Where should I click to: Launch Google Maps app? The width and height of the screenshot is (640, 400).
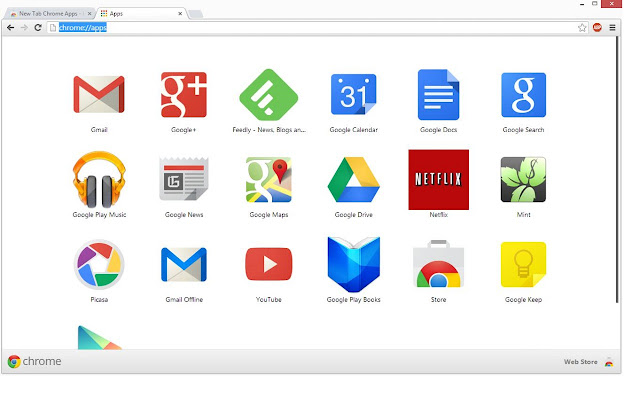tap(269, 180)
